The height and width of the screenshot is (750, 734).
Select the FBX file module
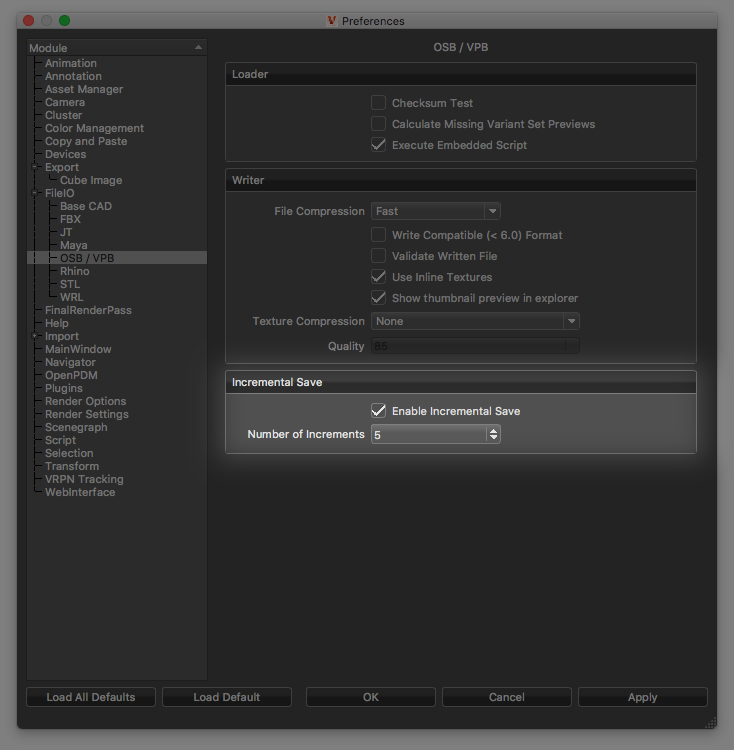pos(70,219)
